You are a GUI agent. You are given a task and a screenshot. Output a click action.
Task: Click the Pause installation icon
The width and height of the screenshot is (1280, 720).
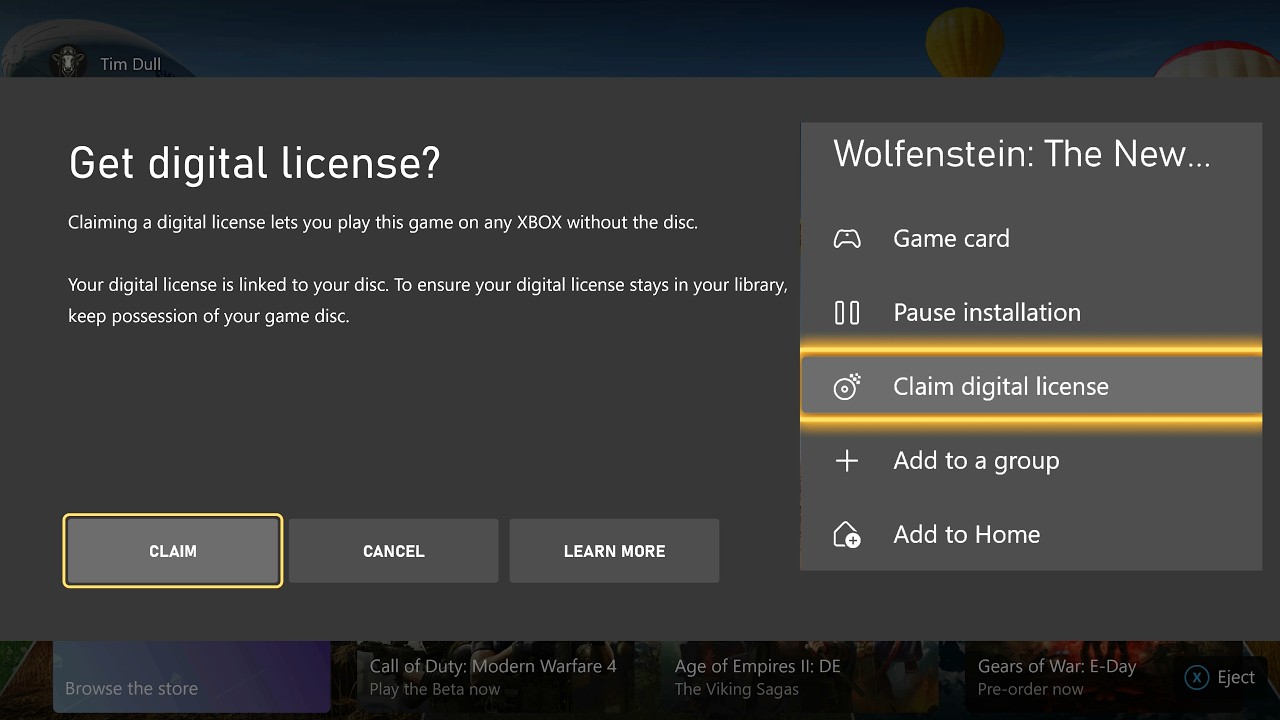[847, 313]
